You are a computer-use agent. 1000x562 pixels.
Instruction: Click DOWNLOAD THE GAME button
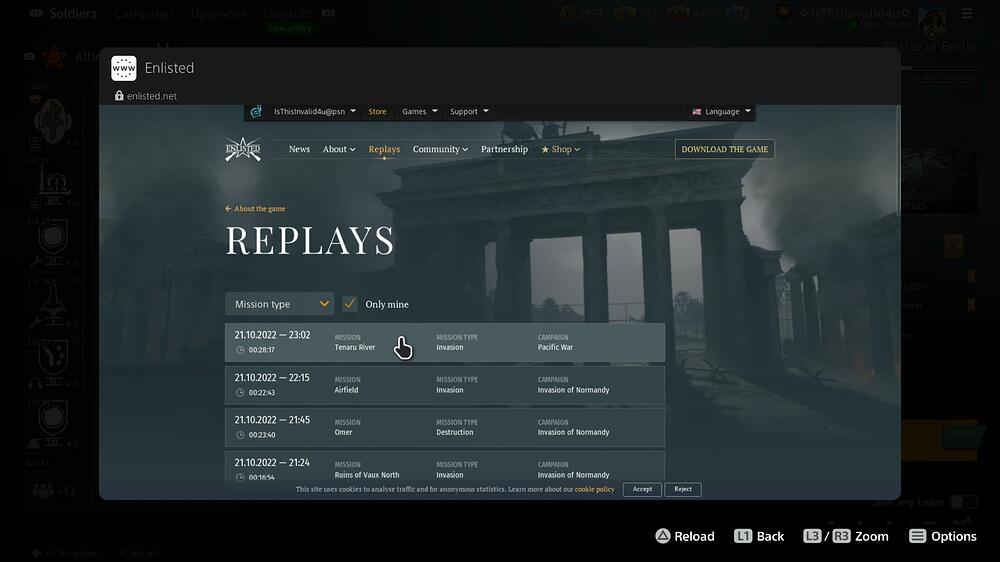click(x=724, y=149)
